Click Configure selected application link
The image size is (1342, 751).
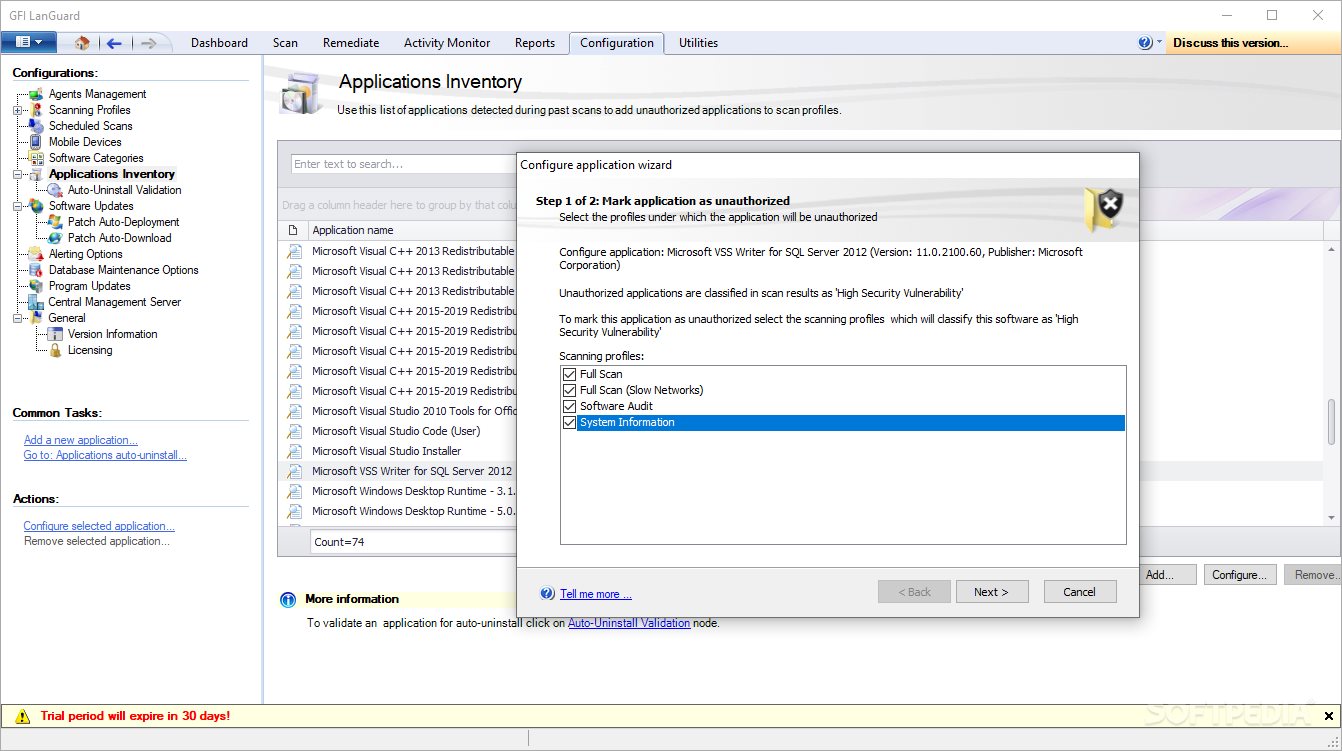(99, 526)
